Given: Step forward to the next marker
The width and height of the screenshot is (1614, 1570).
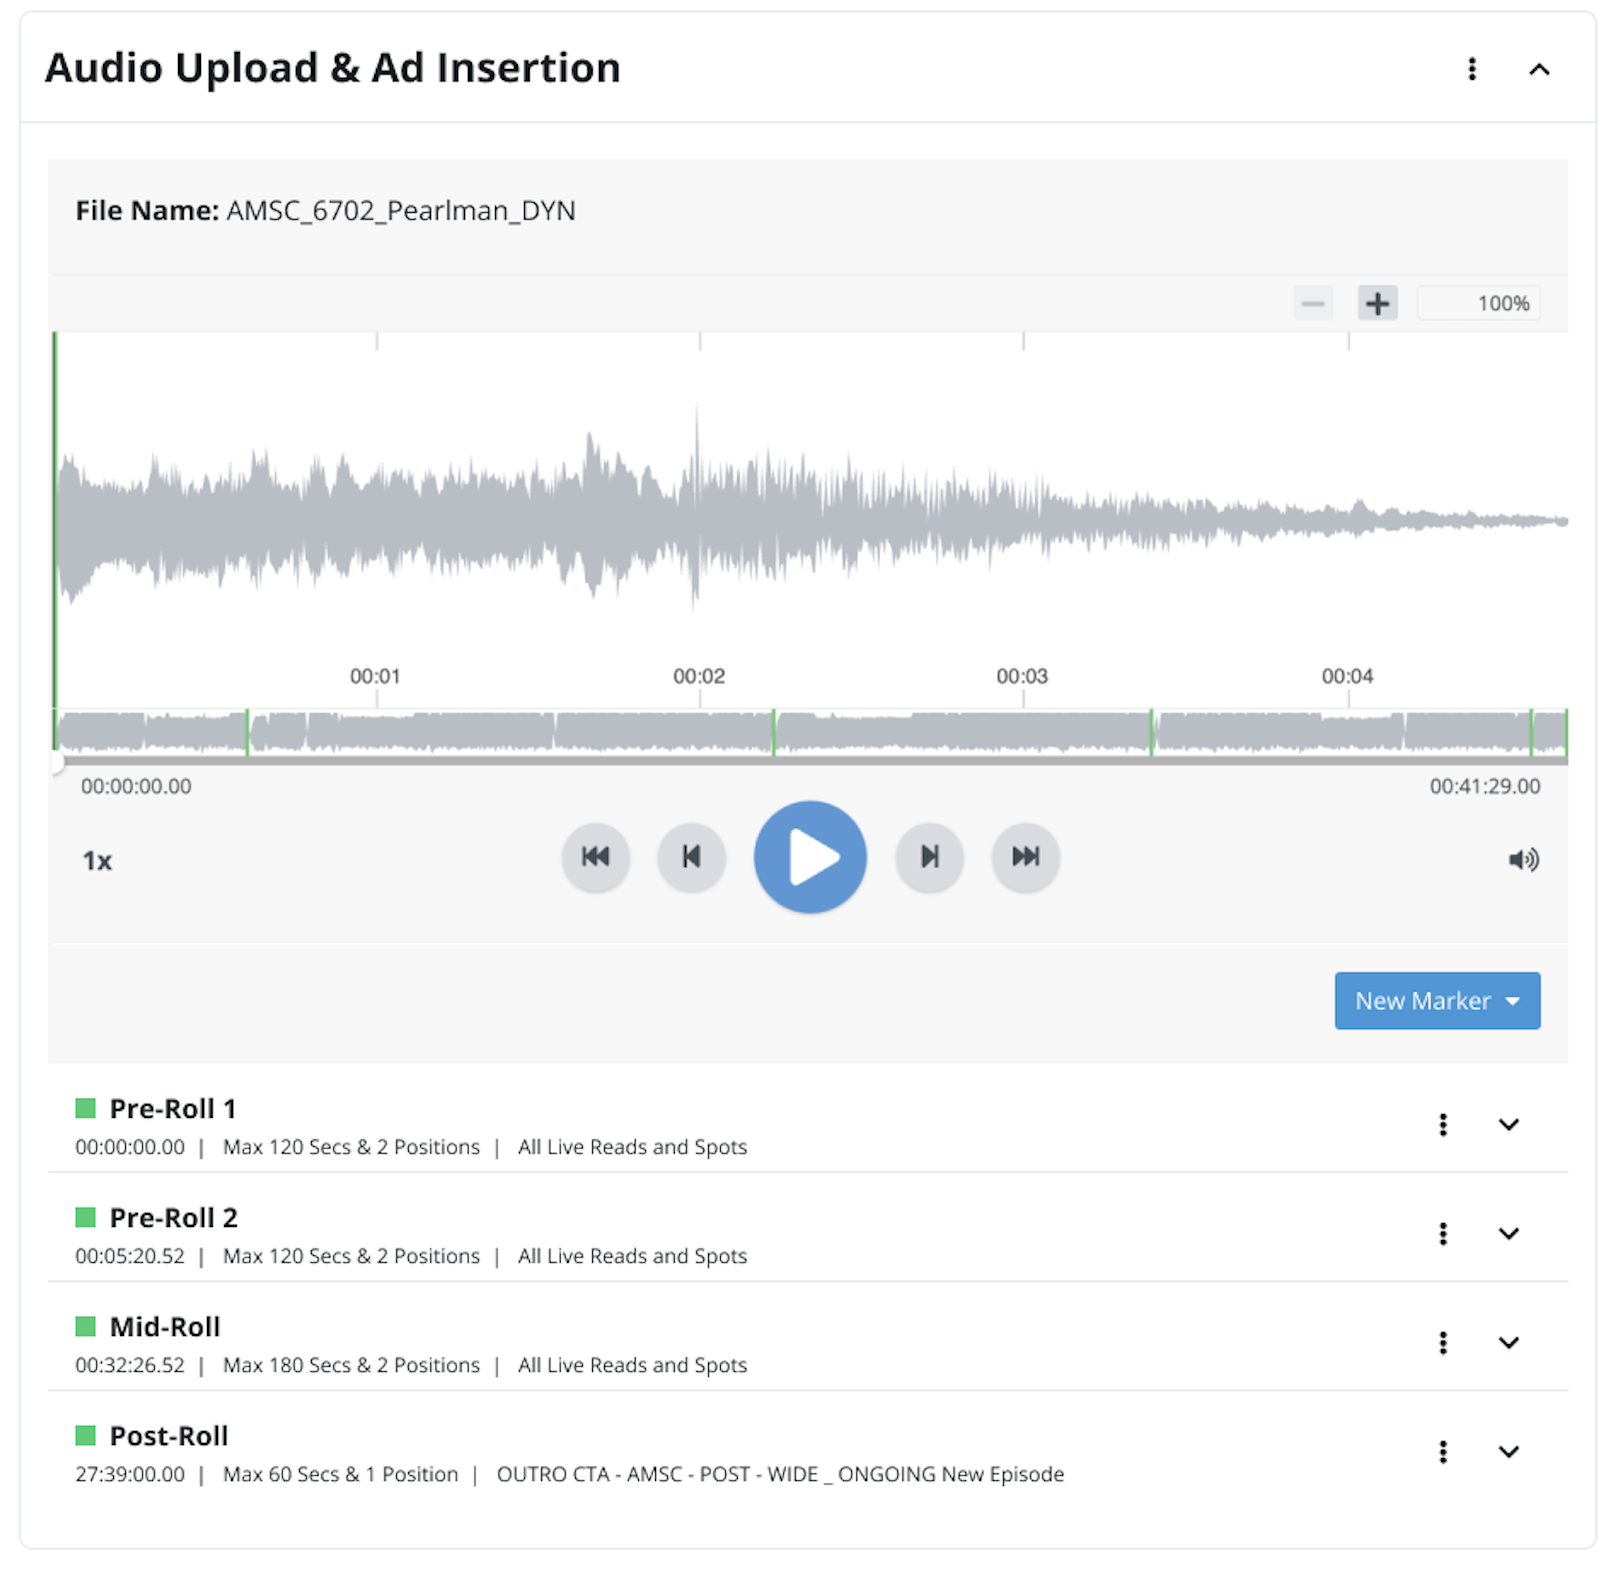Looking at the screenshot, I should coord(929,857).
